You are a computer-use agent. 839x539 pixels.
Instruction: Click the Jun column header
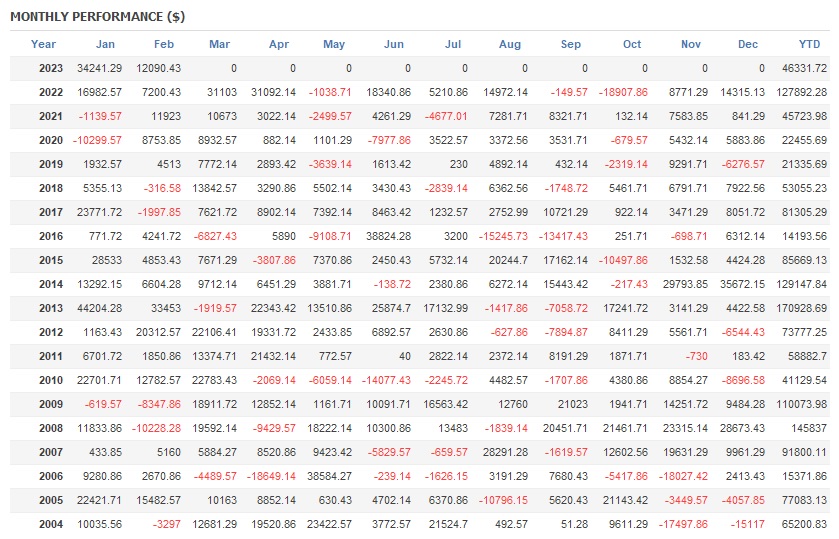click(394, 44)
